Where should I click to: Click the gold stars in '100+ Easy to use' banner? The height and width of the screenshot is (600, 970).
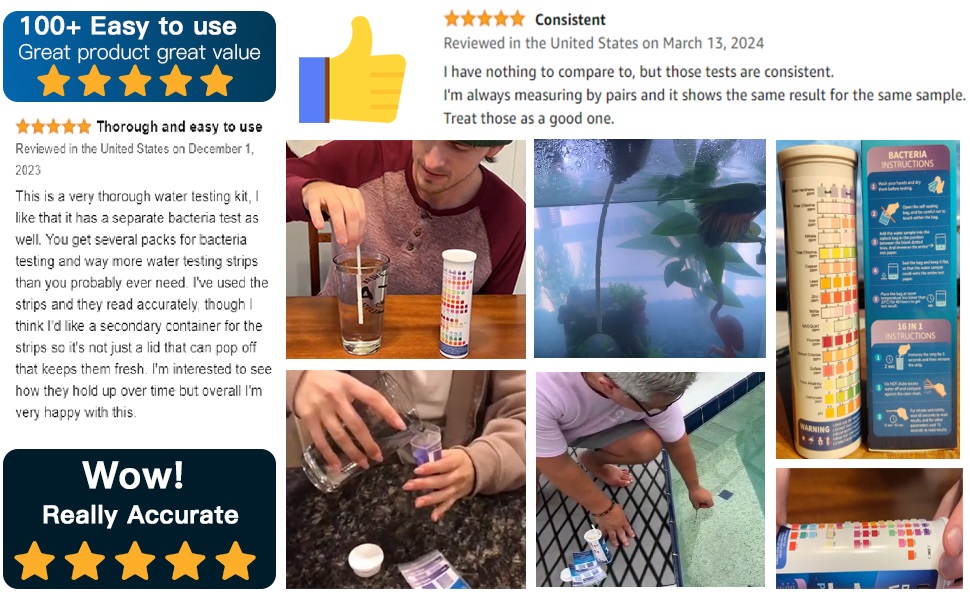coord(135,81)
